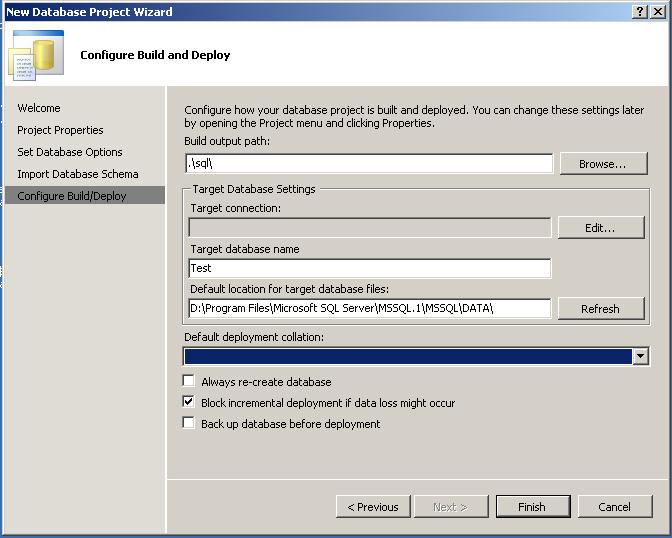Click the Default deployment collation label

(254, 337)
